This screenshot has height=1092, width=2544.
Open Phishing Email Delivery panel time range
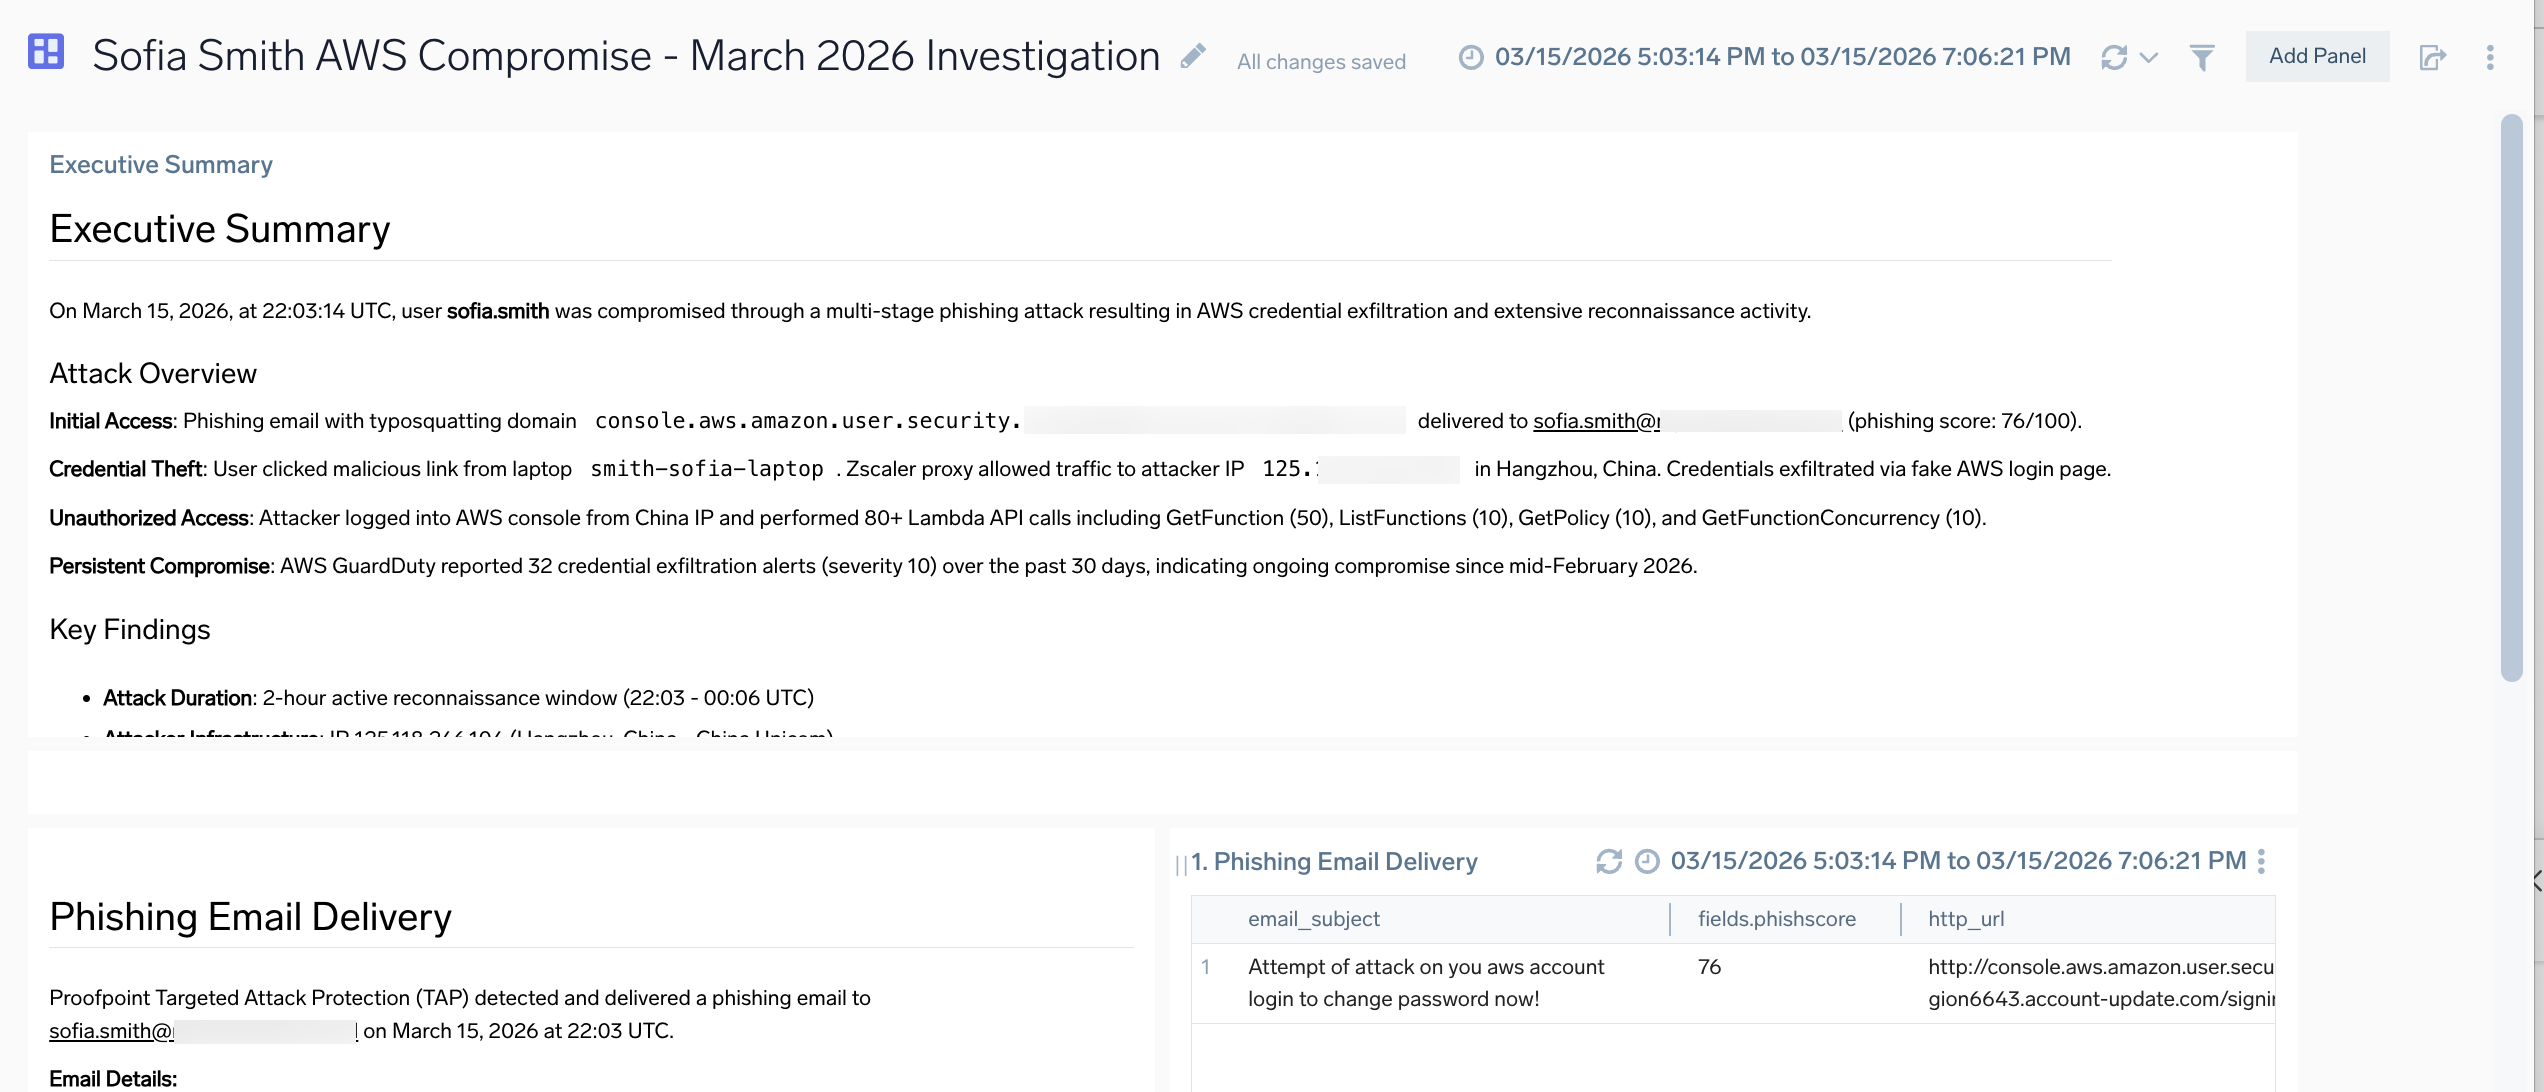(1957, 861)
